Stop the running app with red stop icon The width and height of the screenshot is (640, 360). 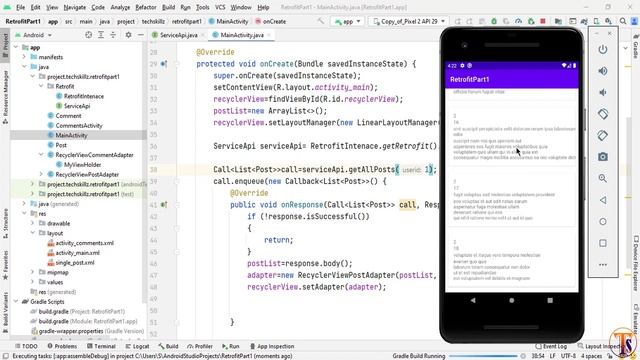(x=543, y=21)
